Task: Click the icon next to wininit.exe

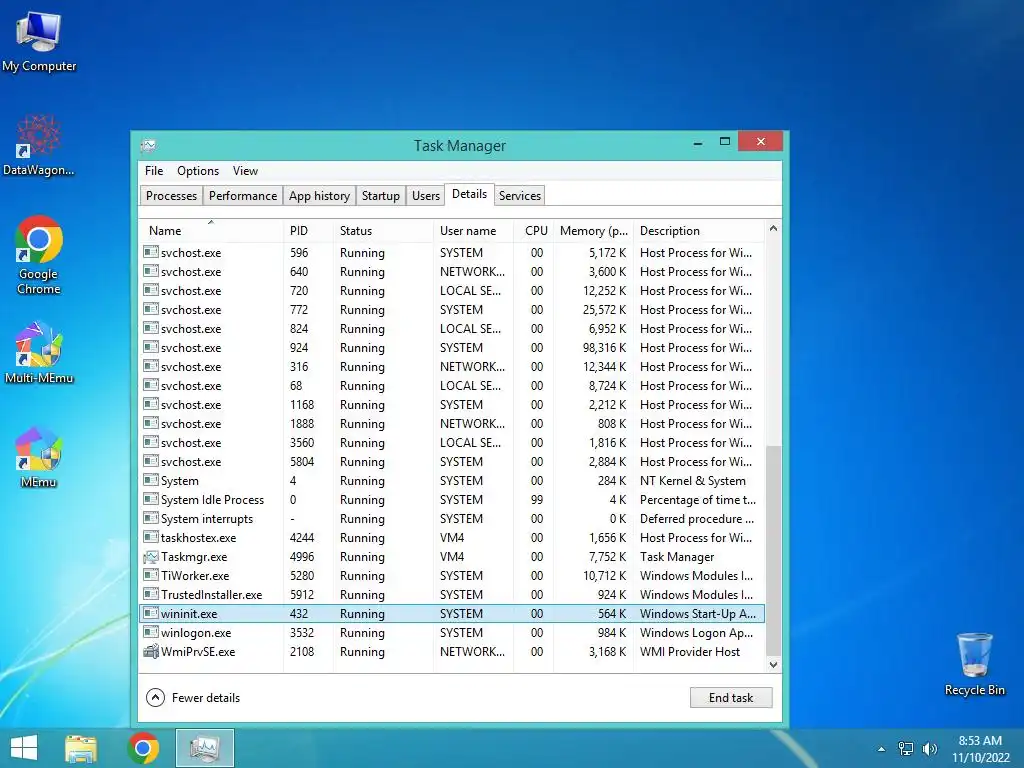Action: click(151, 614)
